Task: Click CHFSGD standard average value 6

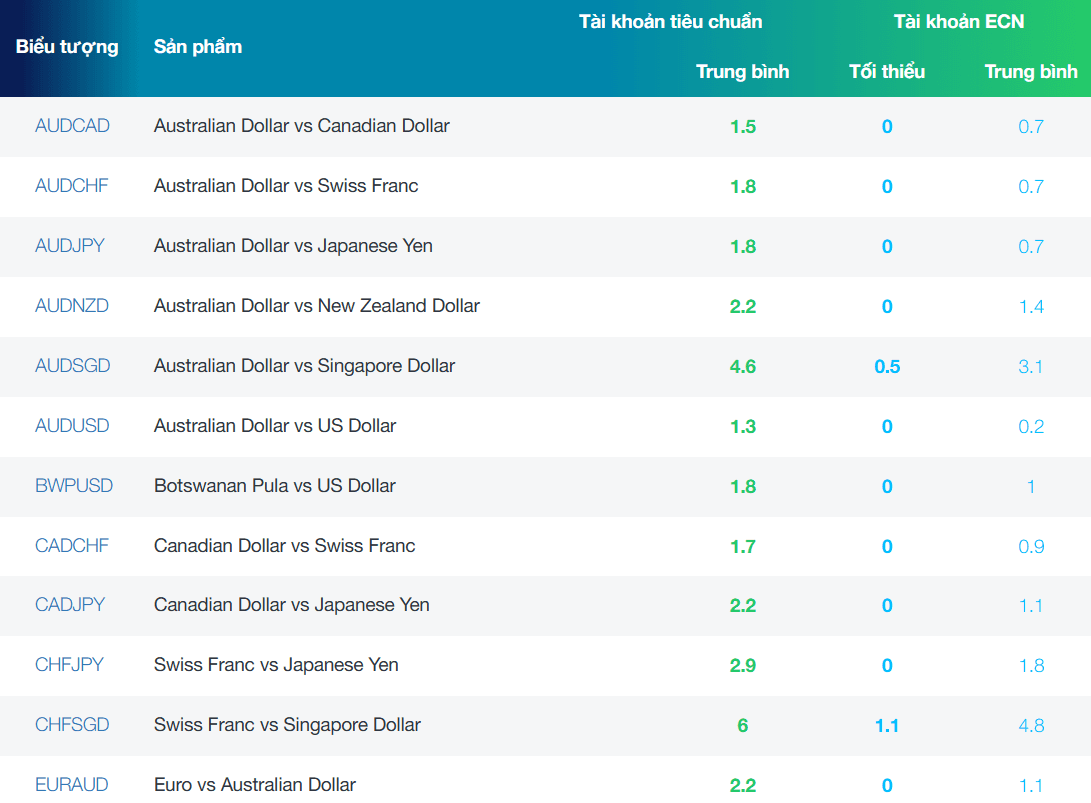Action: (x=742, y=725)
